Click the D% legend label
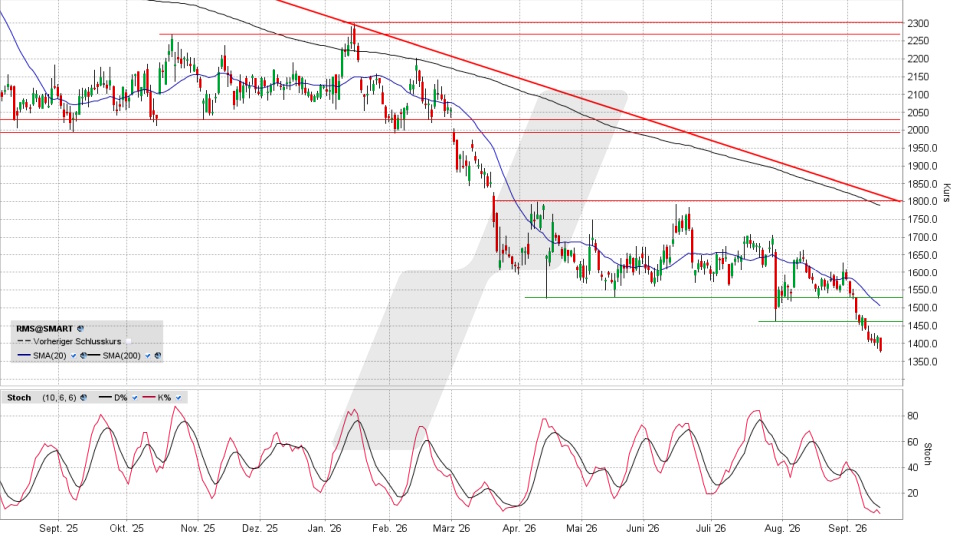 (121, 397)
